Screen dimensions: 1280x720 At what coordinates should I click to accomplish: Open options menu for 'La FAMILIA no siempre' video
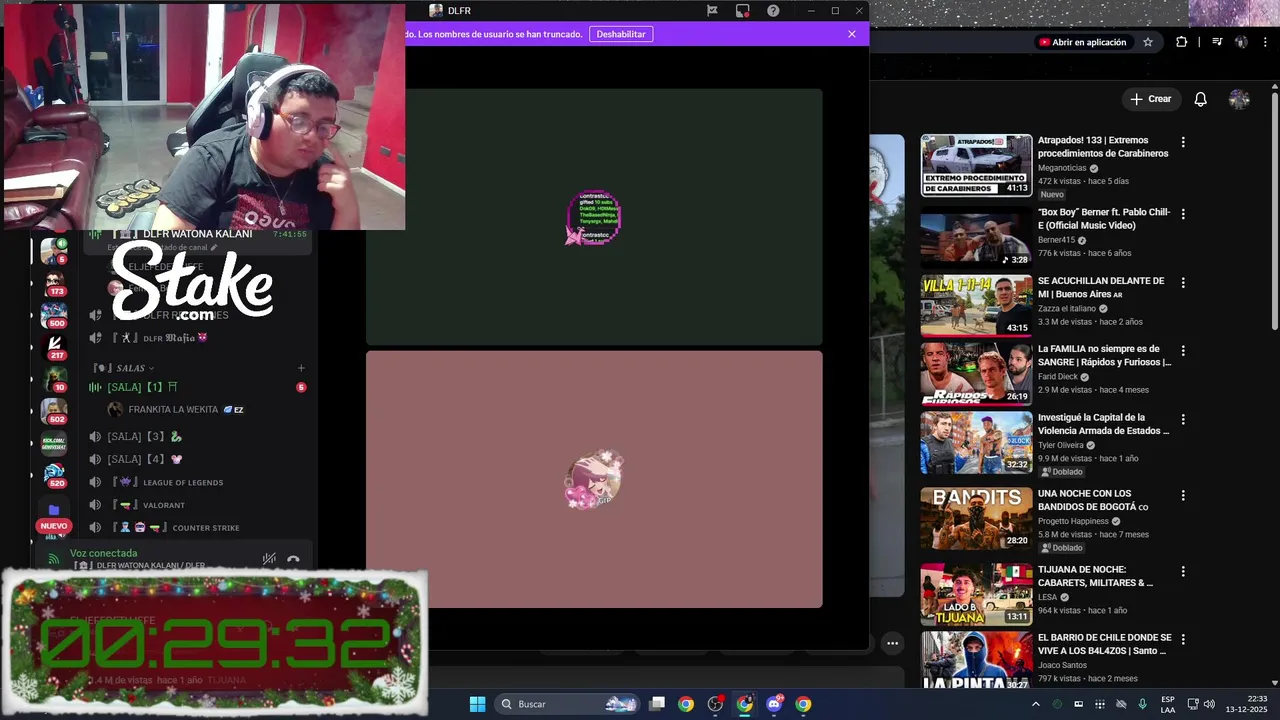tap(1183, 351)
